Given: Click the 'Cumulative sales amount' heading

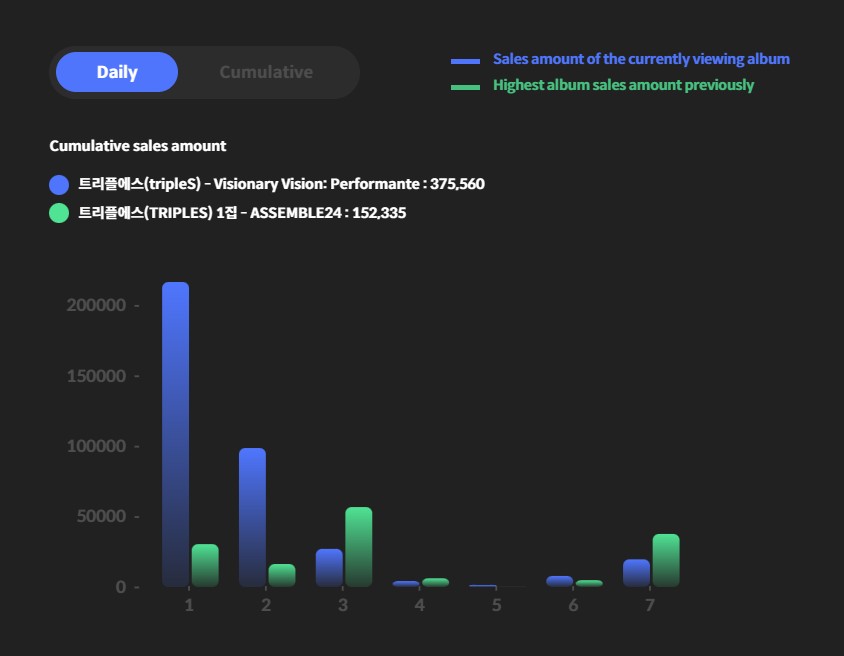Looking at the screenshot, I should [138, 146].
